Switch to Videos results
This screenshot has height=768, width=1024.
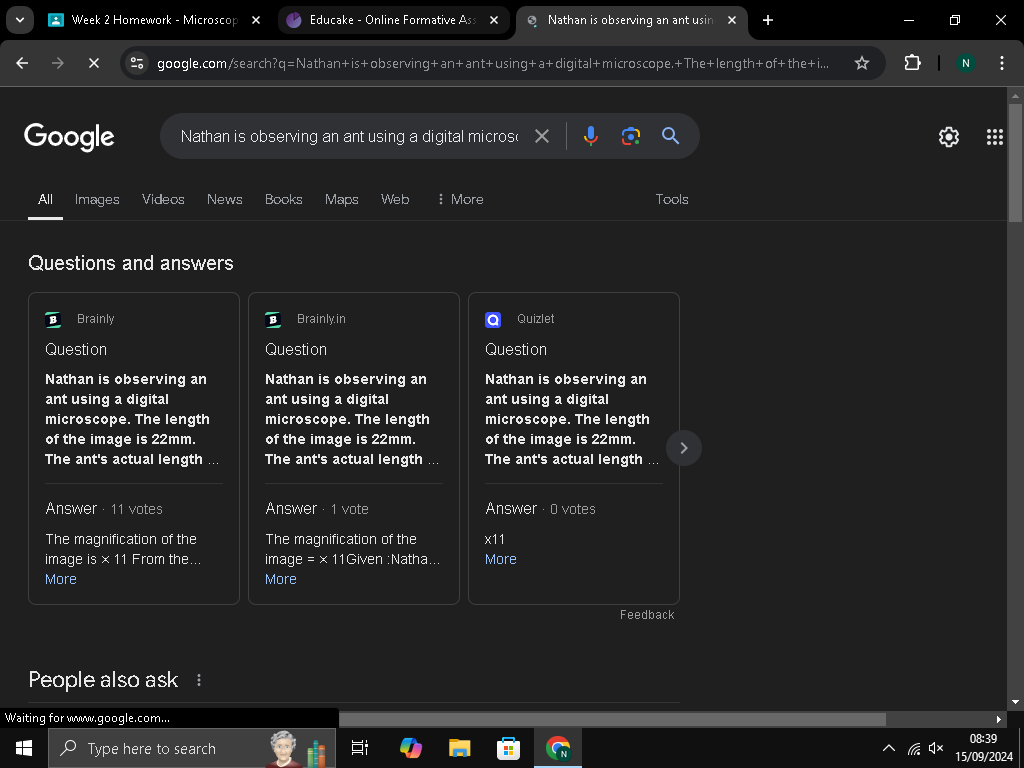tap(163, 199)
